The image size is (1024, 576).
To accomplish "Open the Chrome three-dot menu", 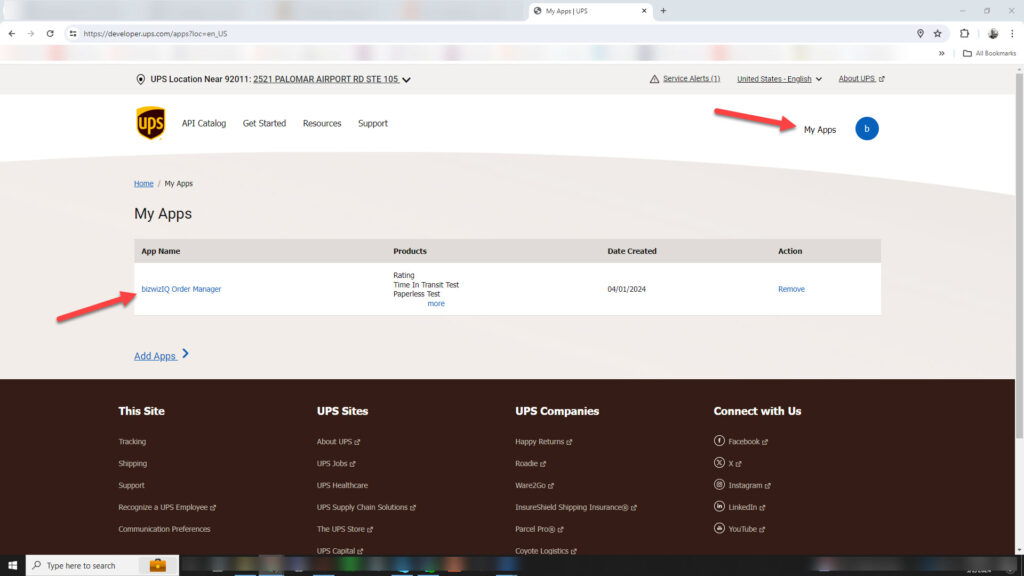I will point(1012,33).
